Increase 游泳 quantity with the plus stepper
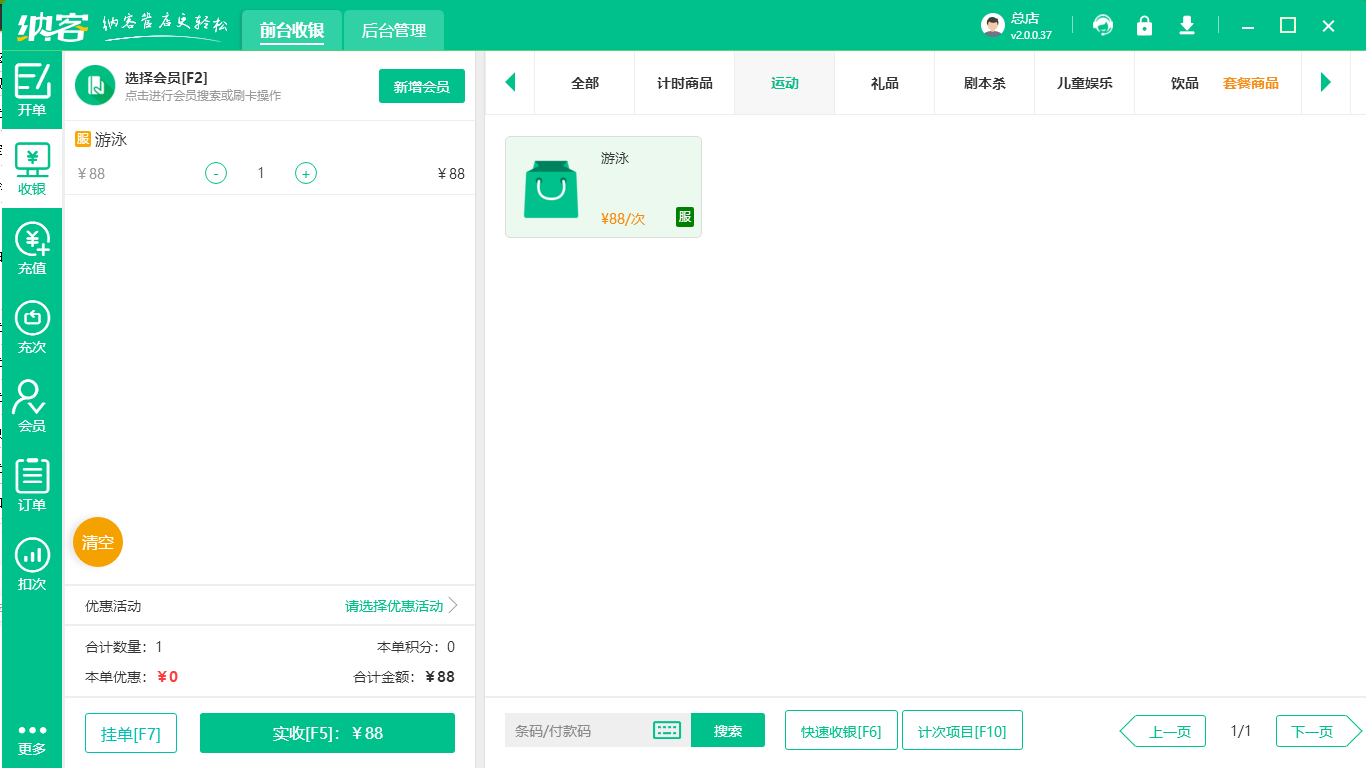The image size is (1366, 768). click(305, 172)
